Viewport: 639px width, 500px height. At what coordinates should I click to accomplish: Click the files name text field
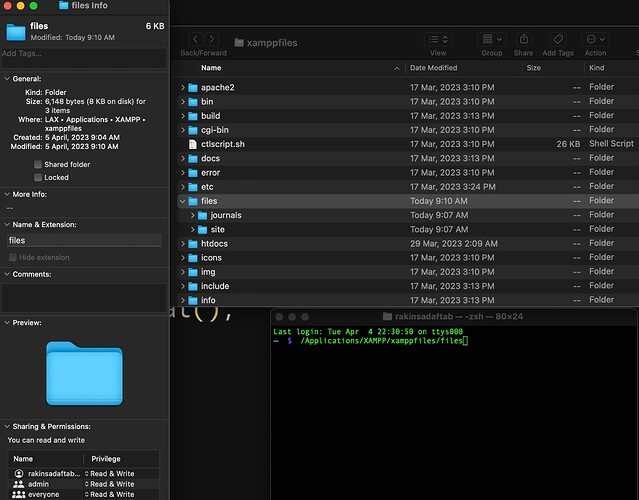84,240
